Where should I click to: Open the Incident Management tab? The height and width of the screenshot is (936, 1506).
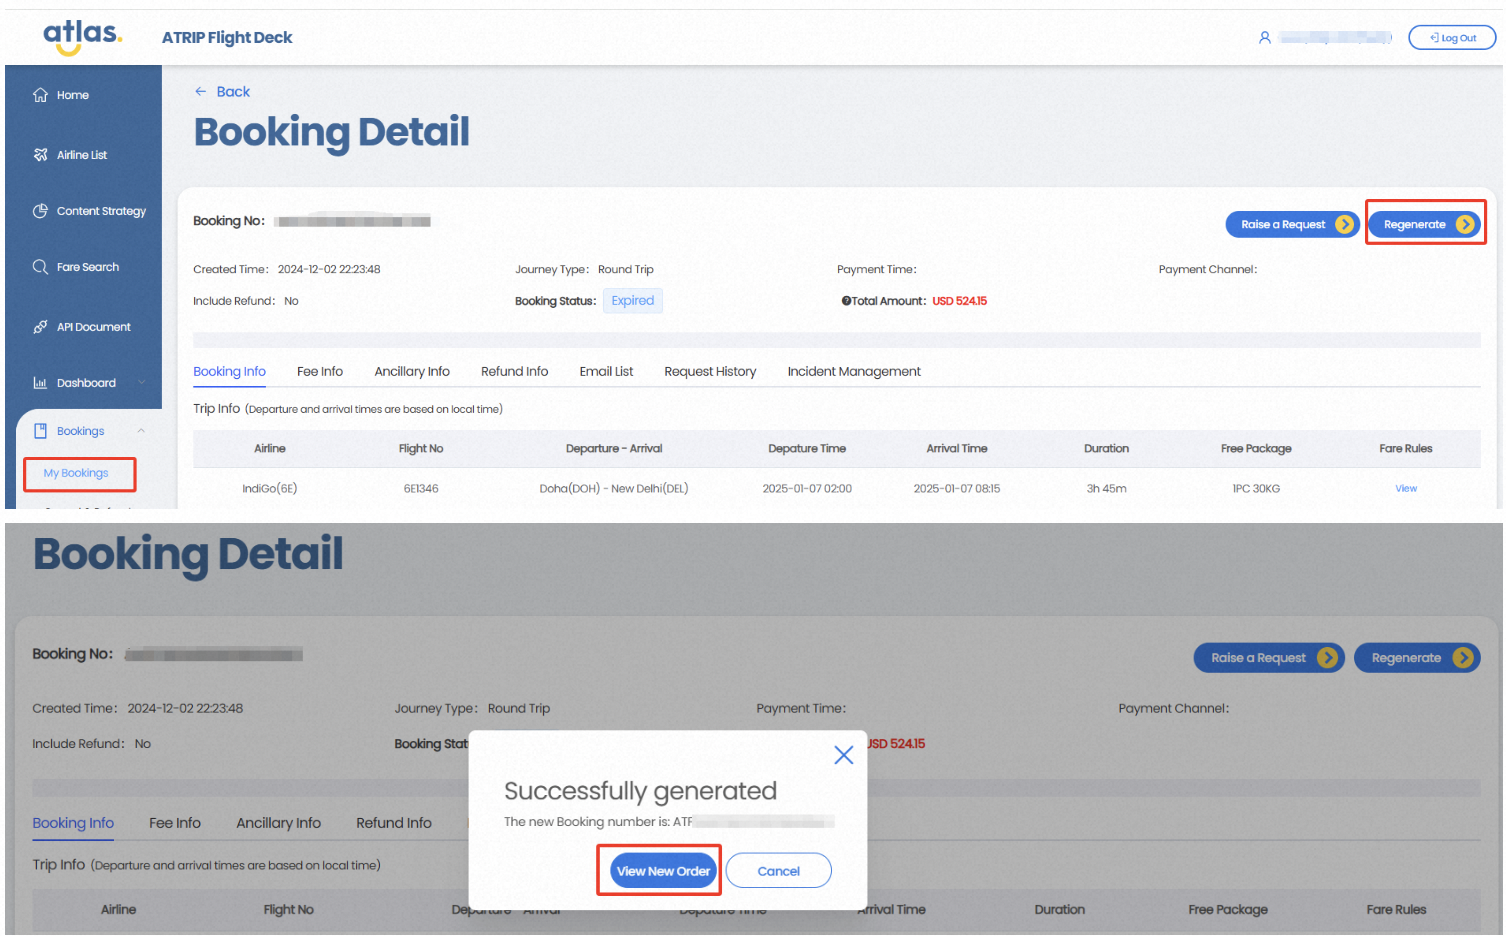(x=853, y=372)
